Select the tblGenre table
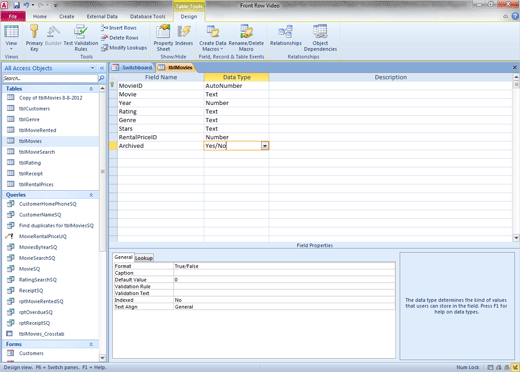The height and width of the screenshot is (372, 520). pos(29,119)
